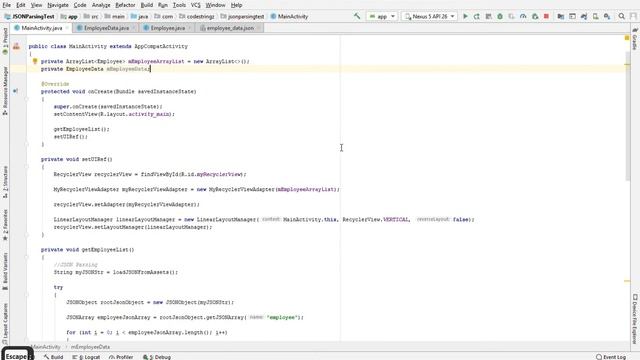Click the Make Project hammer icon
The image size is (640, 360).
click(357, 16)
